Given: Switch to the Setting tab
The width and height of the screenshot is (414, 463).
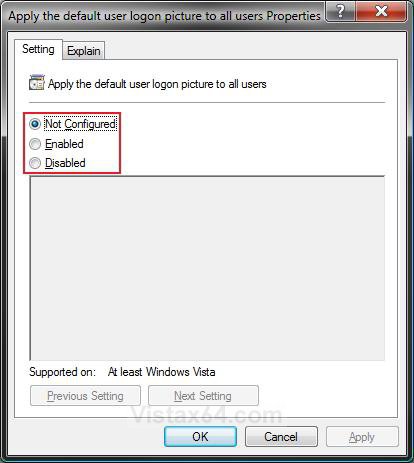Looking at the screenshot, I should click(x=38, y=49).
